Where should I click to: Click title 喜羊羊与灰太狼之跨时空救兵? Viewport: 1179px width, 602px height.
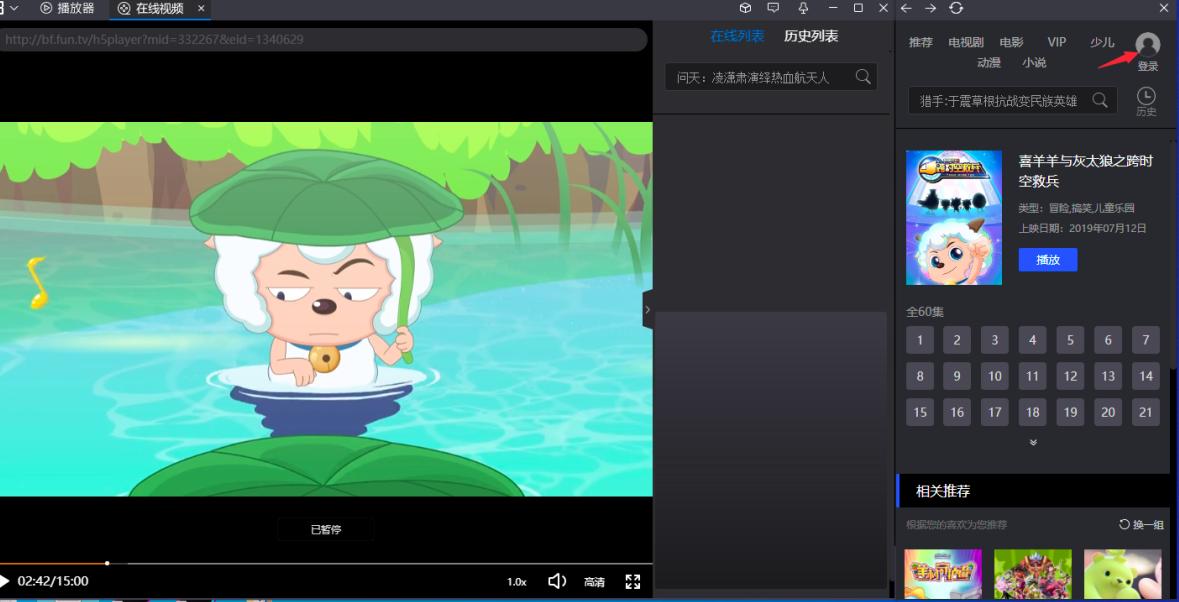1085,171
